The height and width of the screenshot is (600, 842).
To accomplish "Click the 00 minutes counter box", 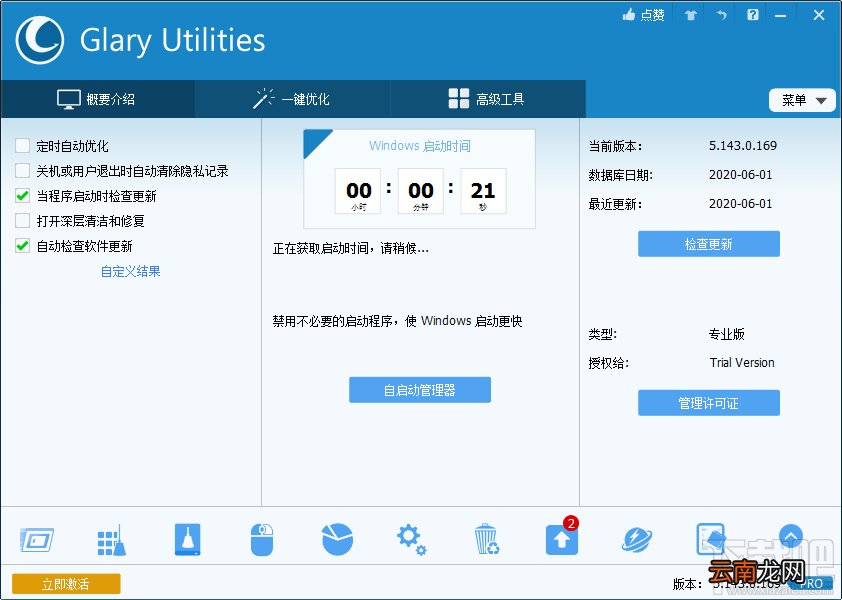I will point(420,191).
